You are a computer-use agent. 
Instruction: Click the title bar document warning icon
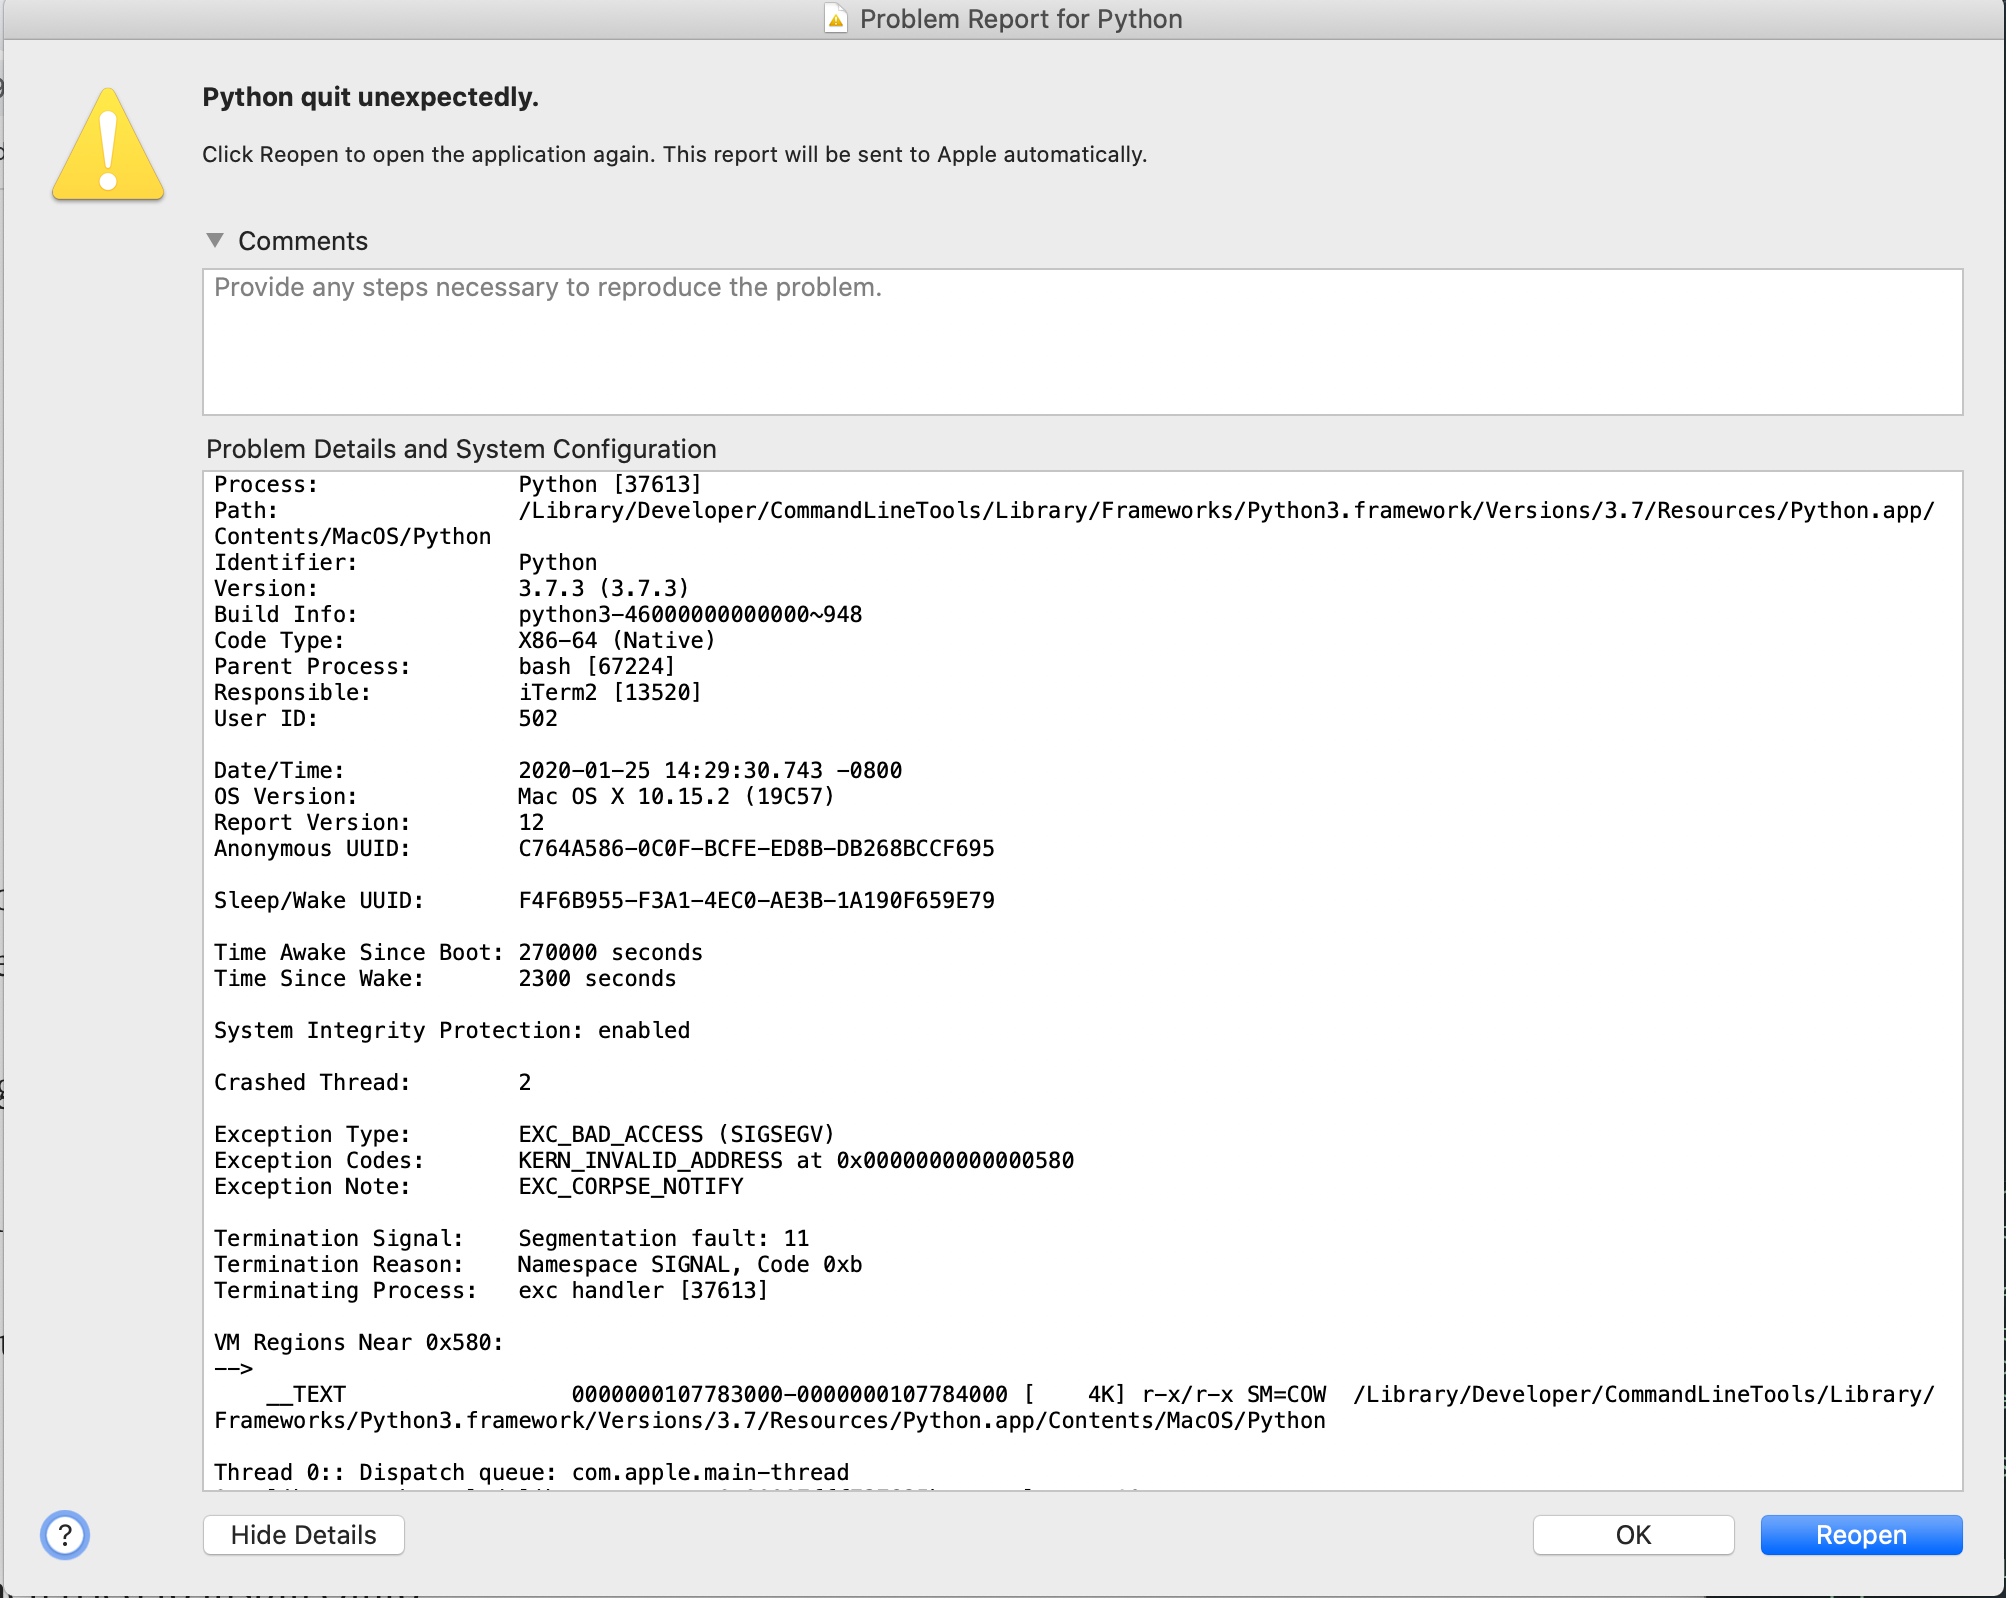point(836,19)
